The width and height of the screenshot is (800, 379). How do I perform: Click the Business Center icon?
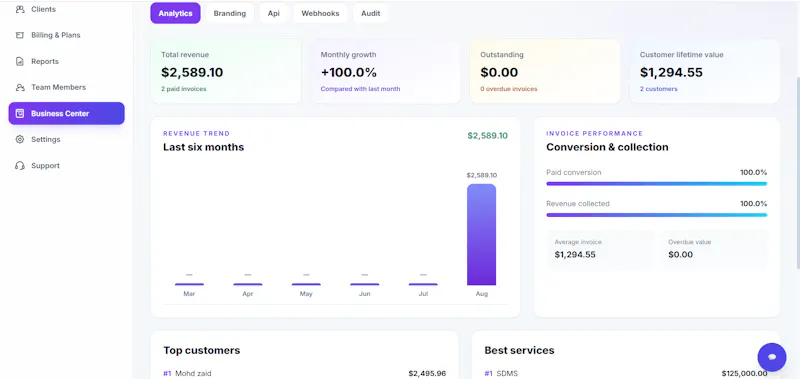coord(20,113)
